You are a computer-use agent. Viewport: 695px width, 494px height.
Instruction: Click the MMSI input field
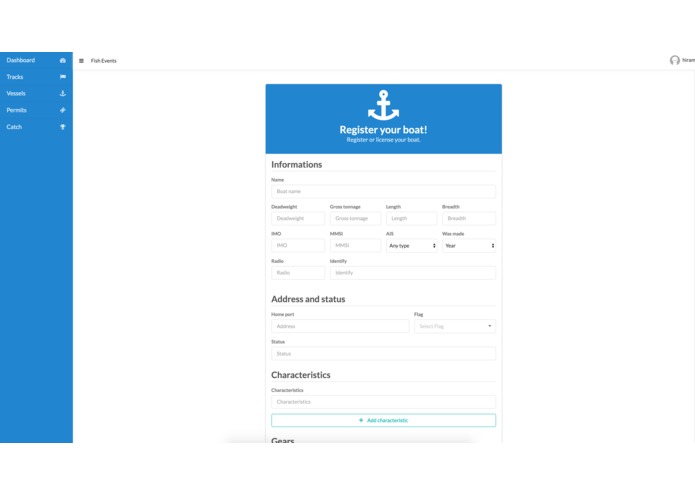coord(355,245)
